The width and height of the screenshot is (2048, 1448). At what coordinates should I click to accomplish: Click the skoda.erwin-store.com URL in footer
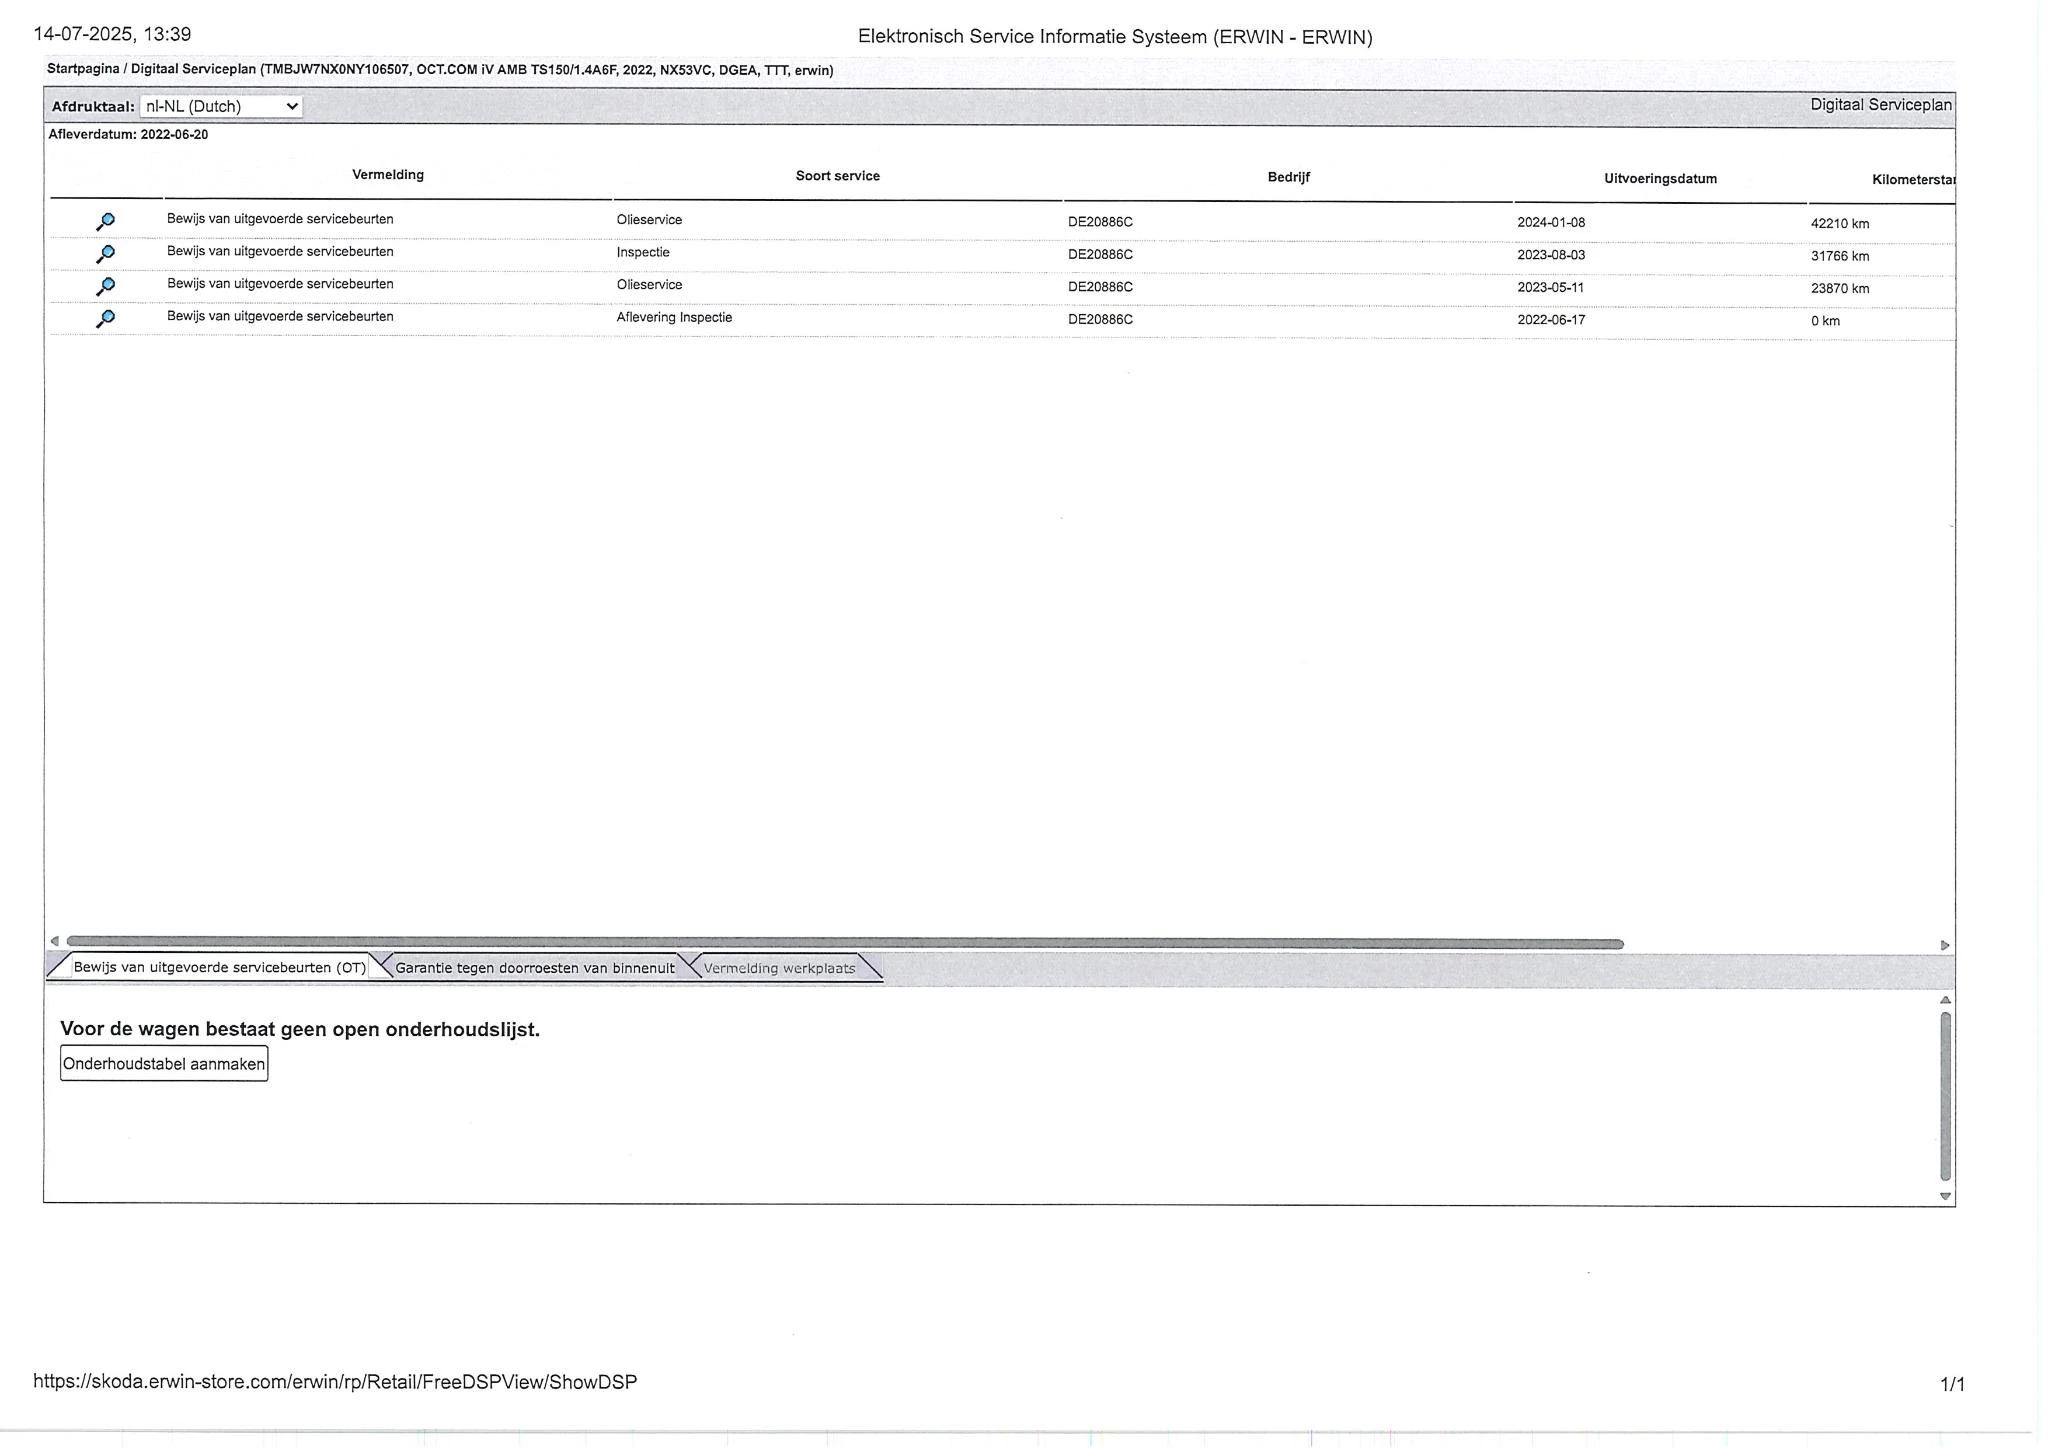pos(335,1382)
